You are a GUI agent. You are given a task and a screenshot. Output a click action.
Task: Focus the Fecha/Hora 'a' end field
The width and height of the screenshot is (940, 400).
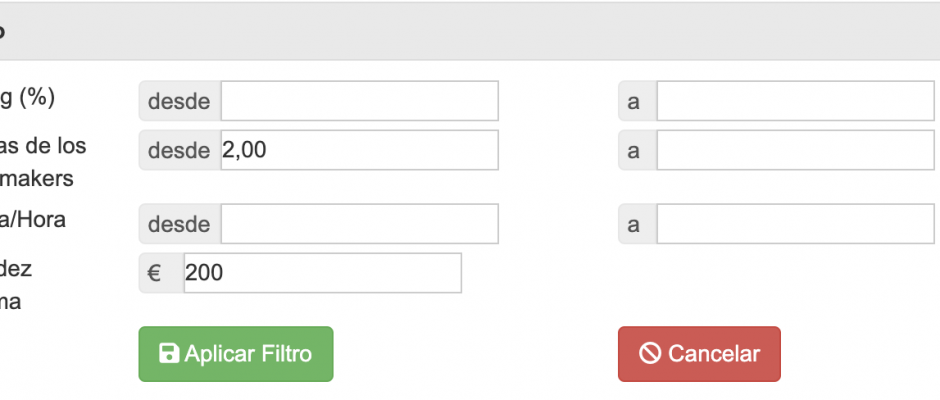point(796,224)
